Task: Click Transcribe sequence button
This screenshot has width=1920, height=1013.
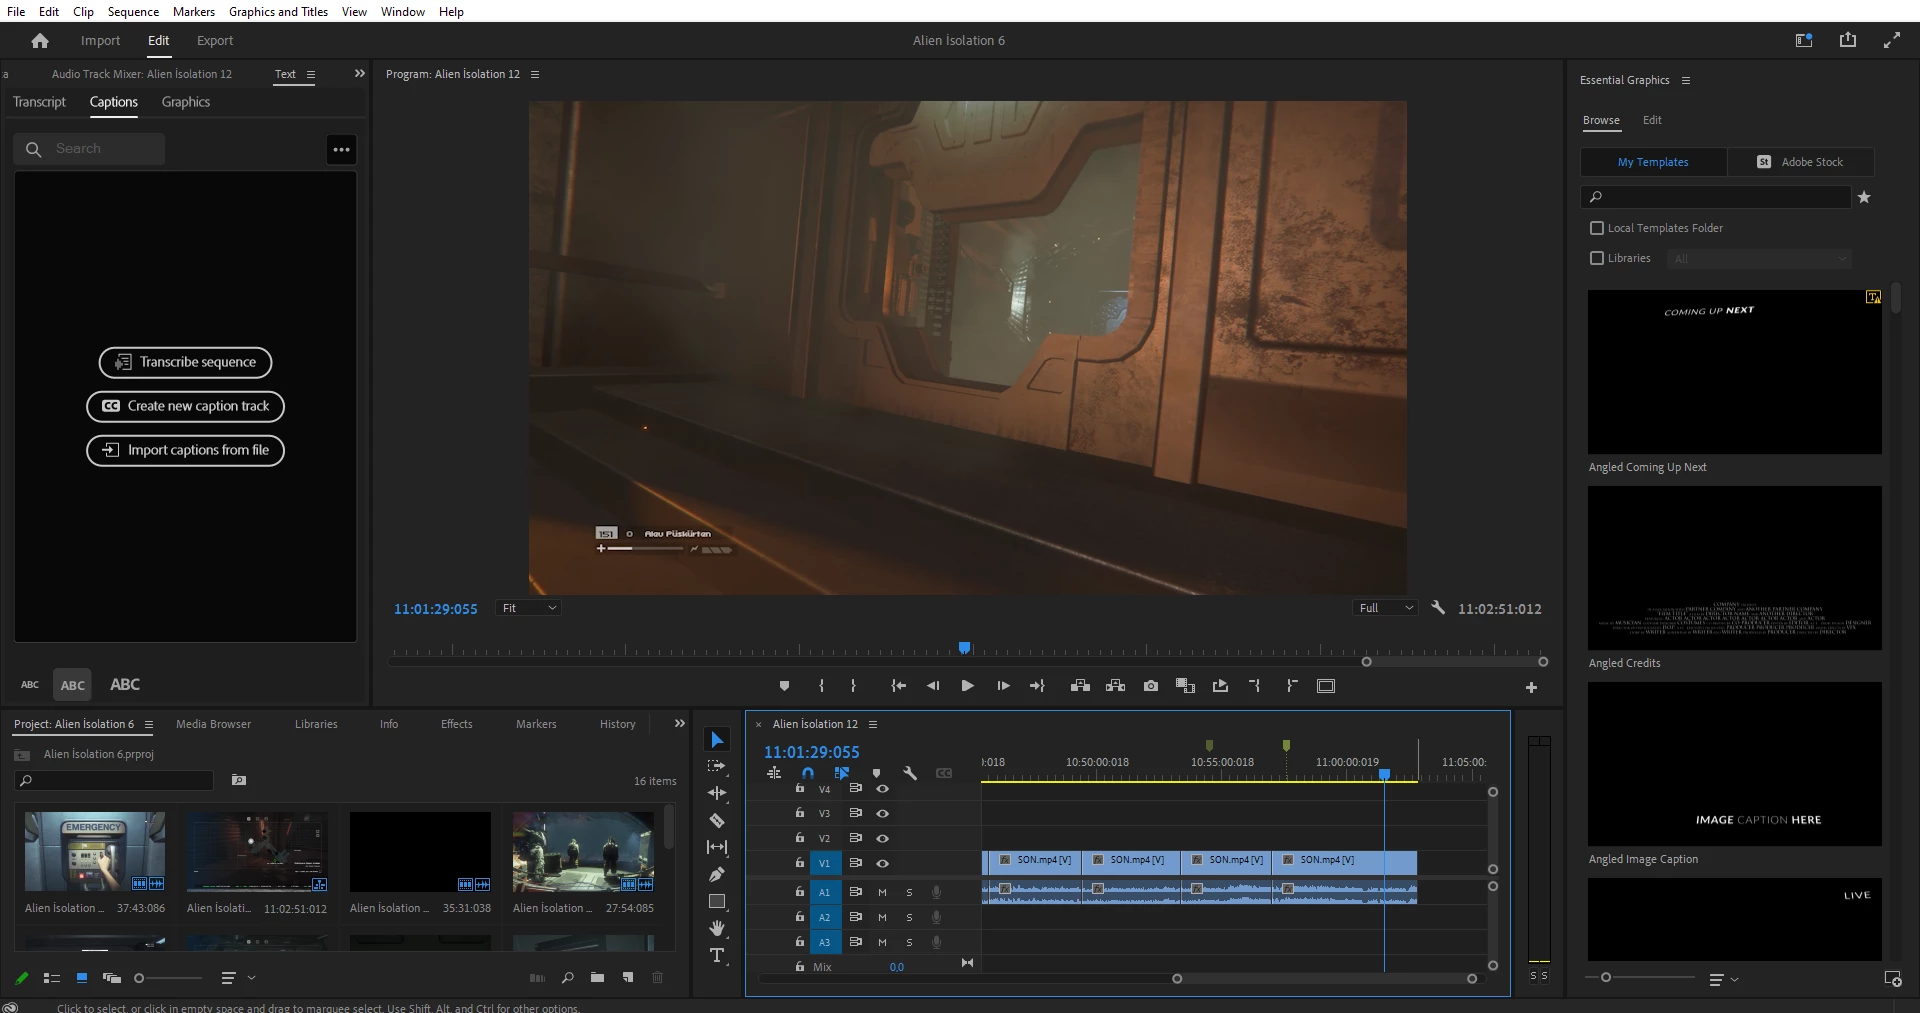Action: [185, 362]
